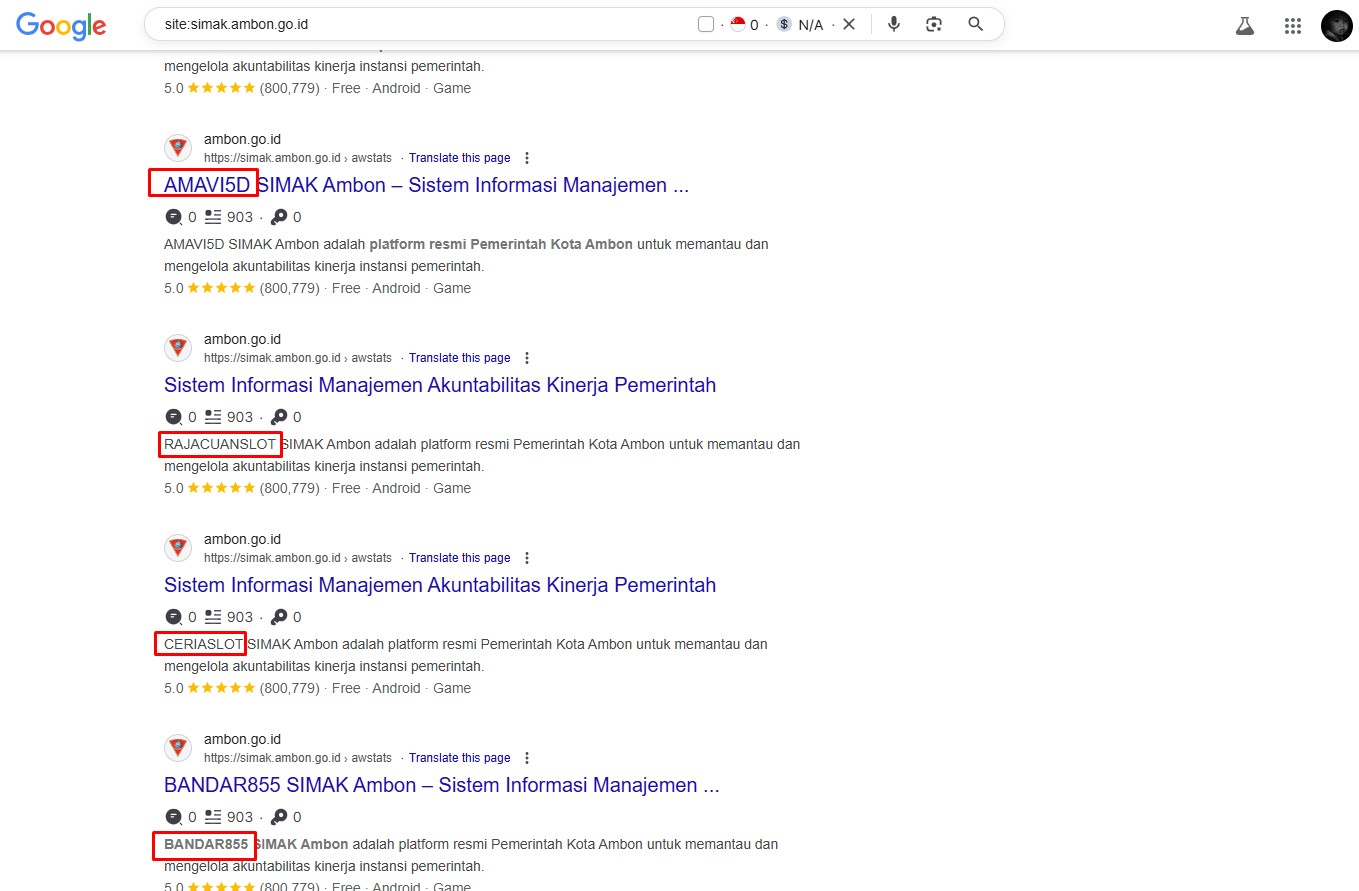This screenshot has height=891, width=1359.
Task: Toggle the checkbox inside the search bar
Action: (x=705, y=23)
